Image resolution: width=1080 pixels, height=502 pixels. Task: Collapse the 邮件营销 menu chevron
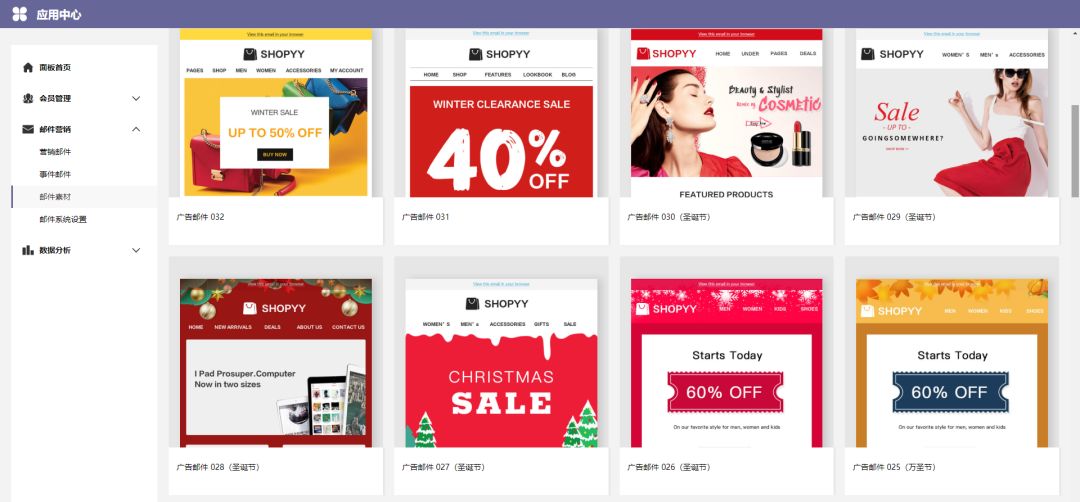(136, 129)
